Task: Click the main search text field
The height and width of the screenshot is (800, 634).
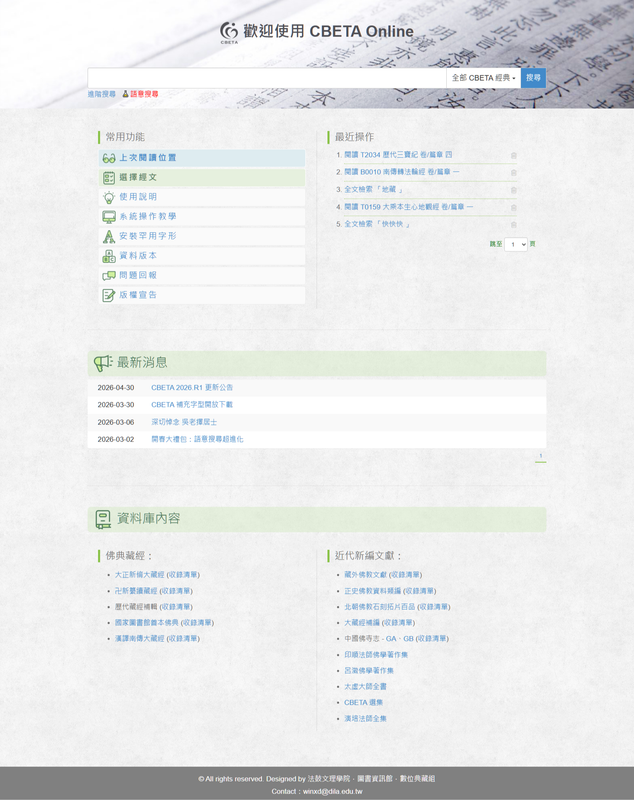Action: pyautogui.click(x=267, y=78)
